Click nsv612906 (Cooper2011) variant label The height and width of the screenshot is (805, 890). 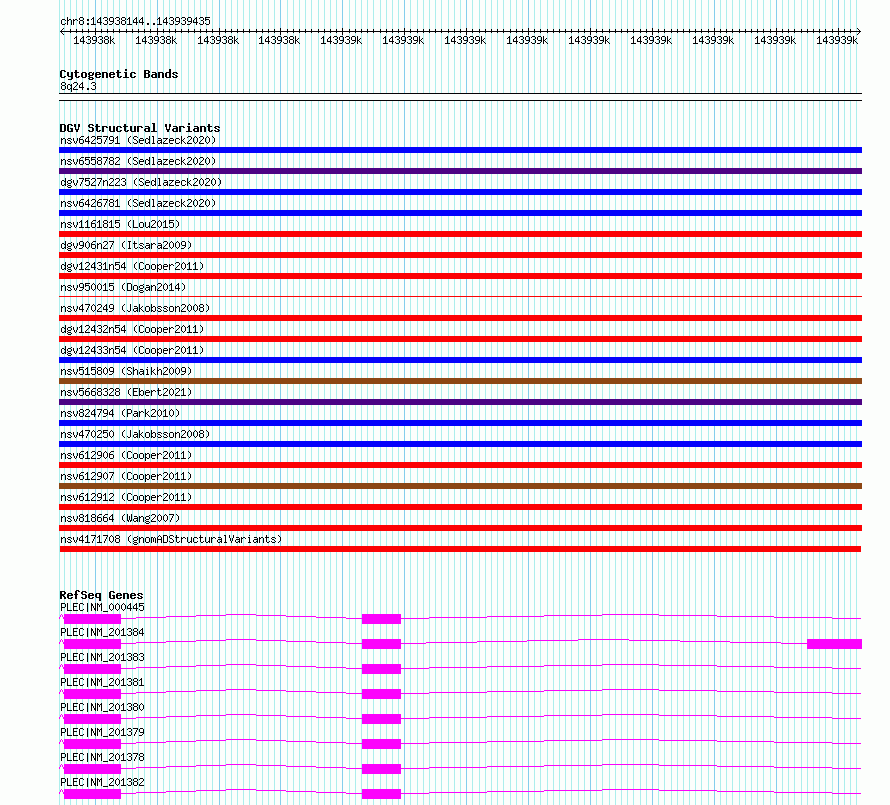point(126,455)
